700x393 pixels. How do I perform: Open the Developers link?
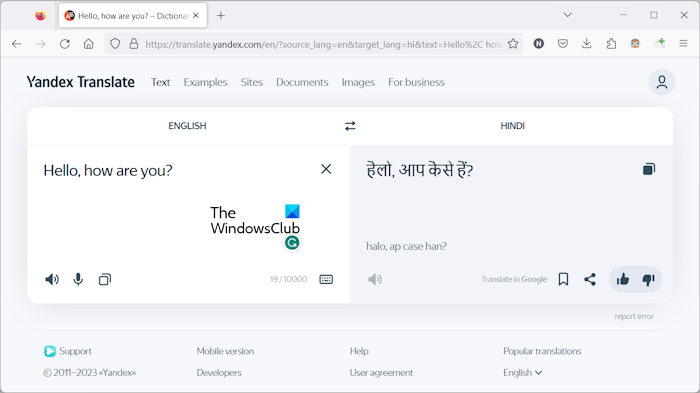pos(219,372)
